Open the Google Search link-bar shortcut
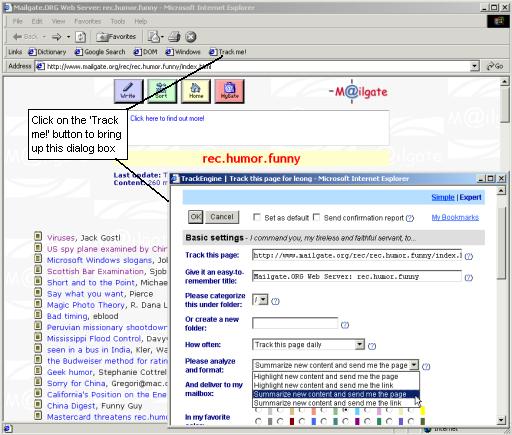 [x=100, y=52]
